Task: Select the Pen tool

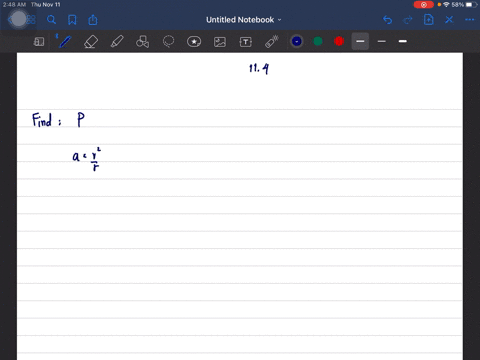Action: click(64, 41)
